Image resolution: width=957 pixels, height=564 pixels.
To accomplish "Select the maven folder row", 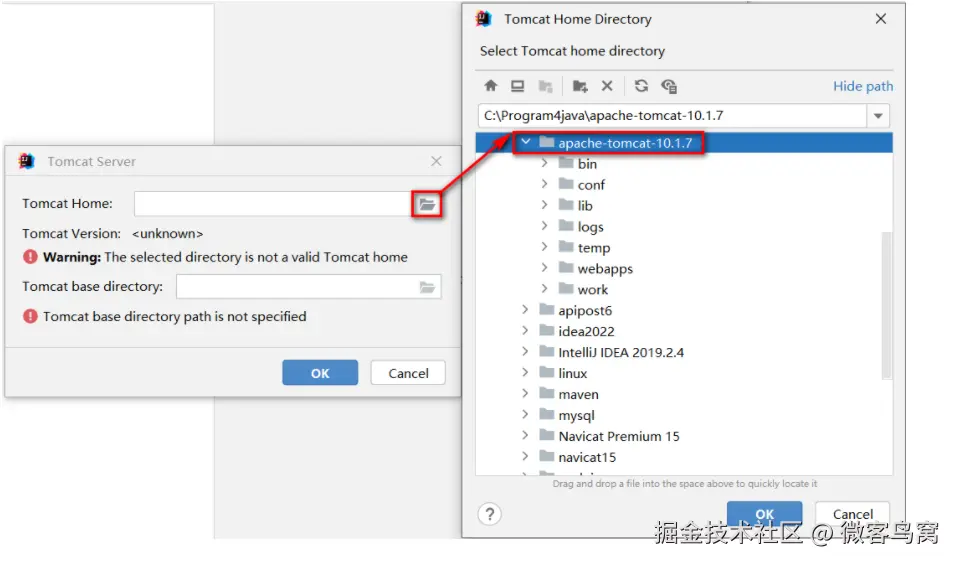I will pos(684,394).
